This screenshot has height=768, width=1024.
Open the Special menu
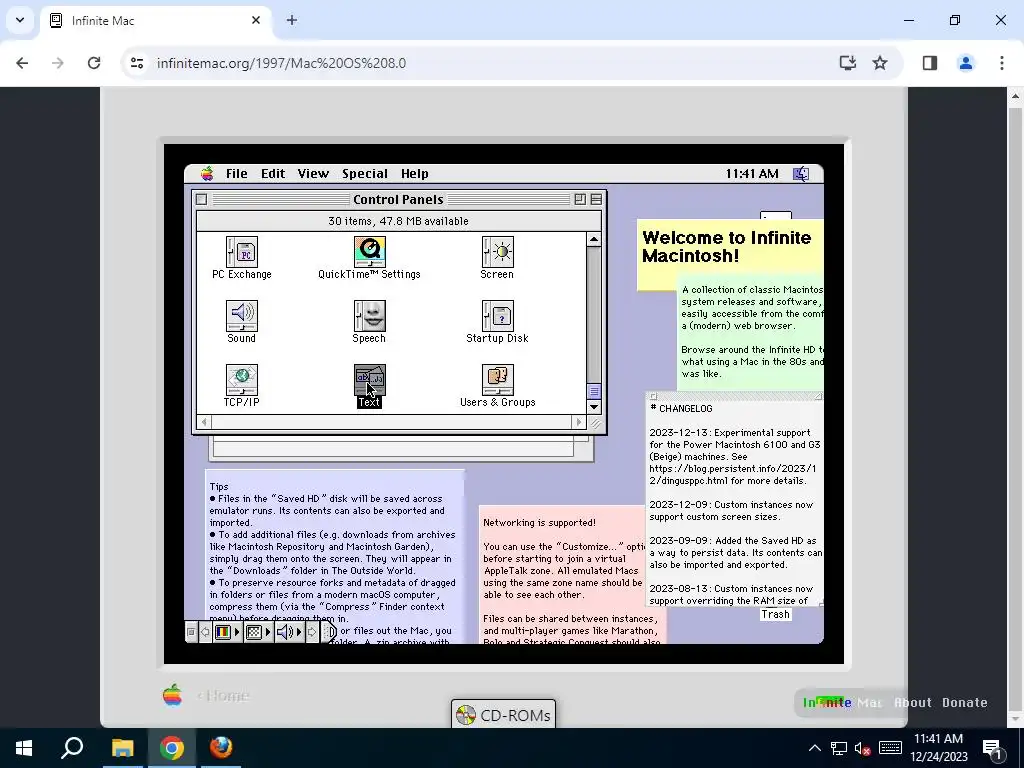(365, 174)
